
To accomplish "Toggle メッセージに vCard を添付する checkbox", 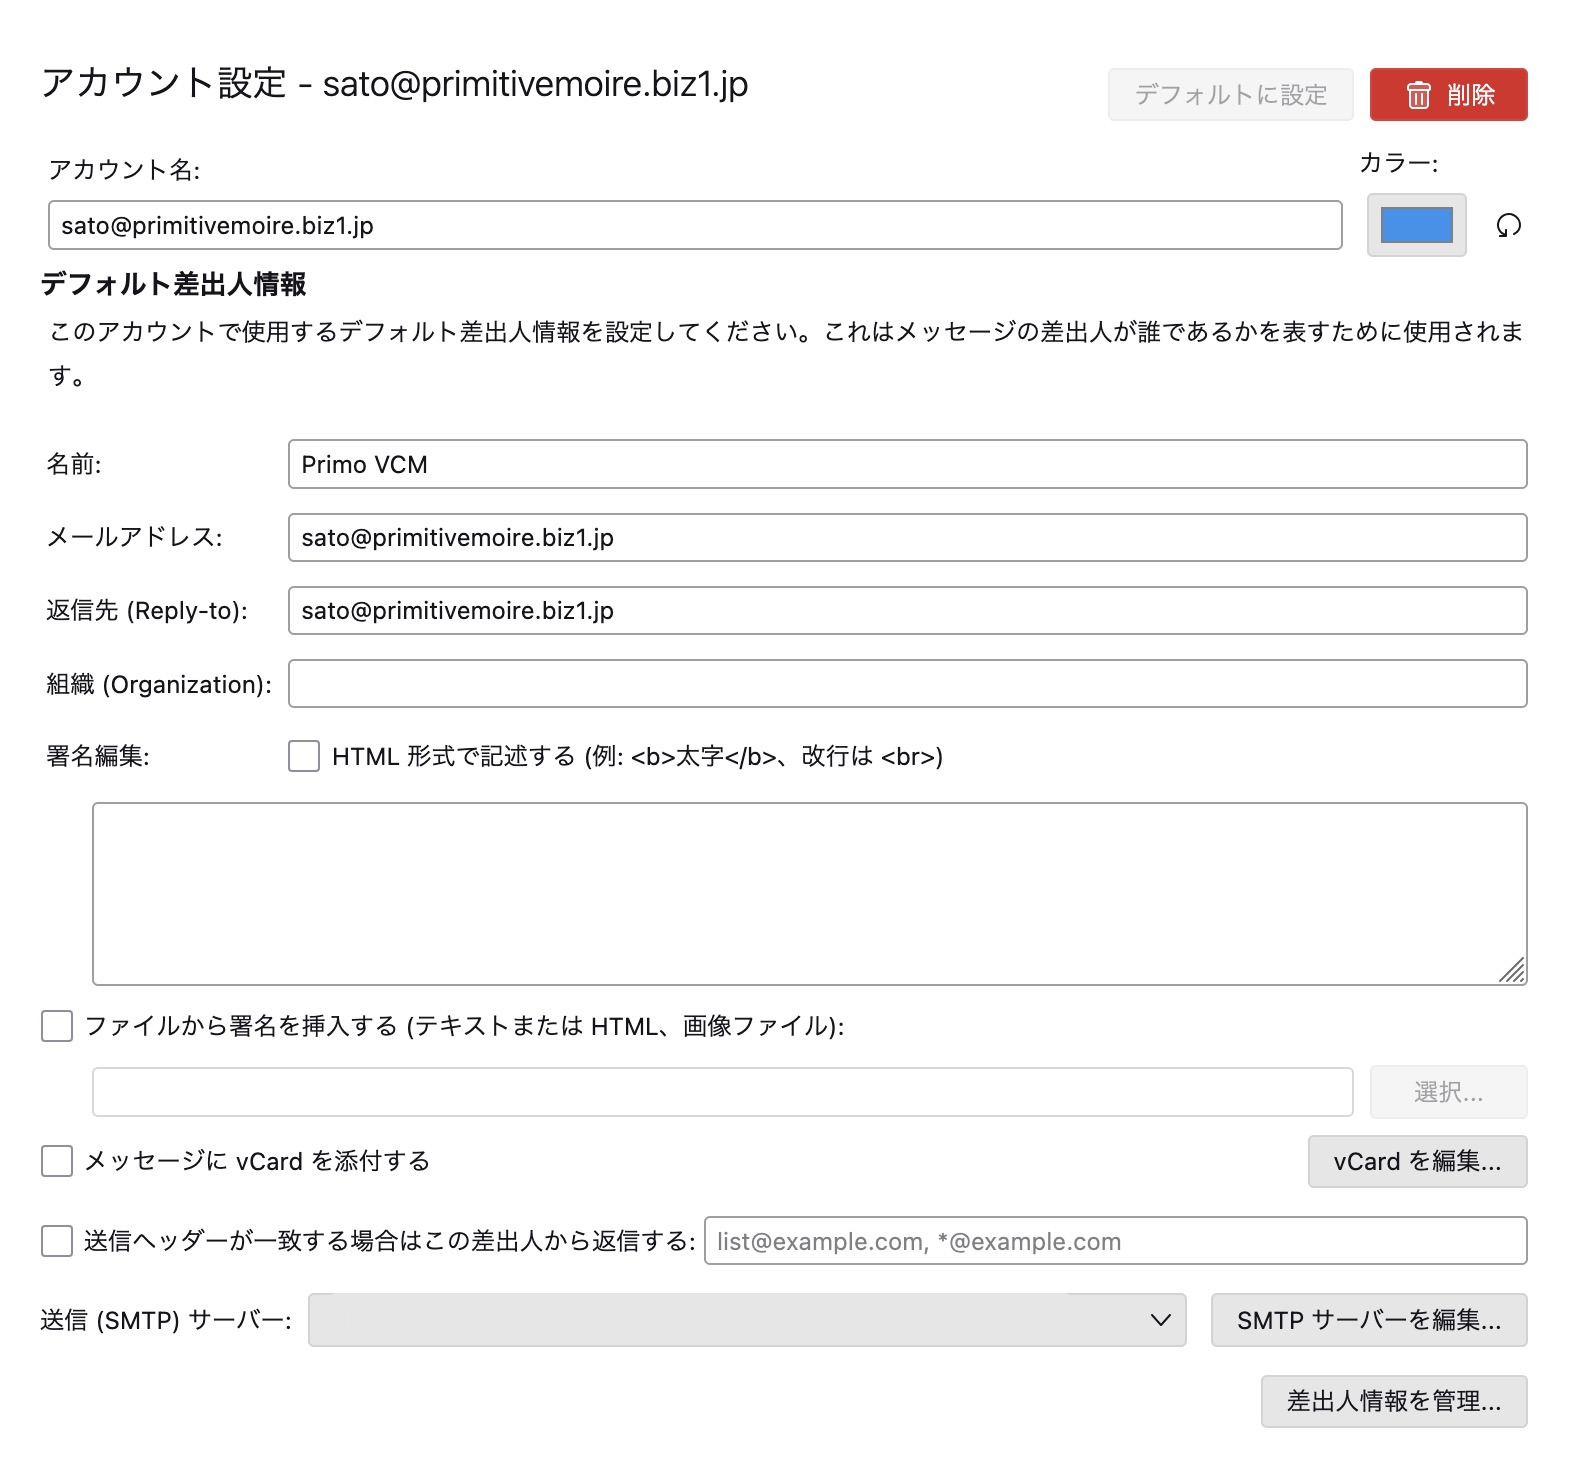I will pyautogui.click(x=57, y=1161).
